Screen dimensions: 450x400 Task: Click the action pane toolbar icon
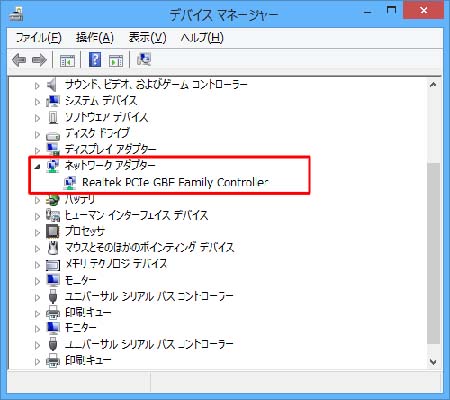[116, 61]
